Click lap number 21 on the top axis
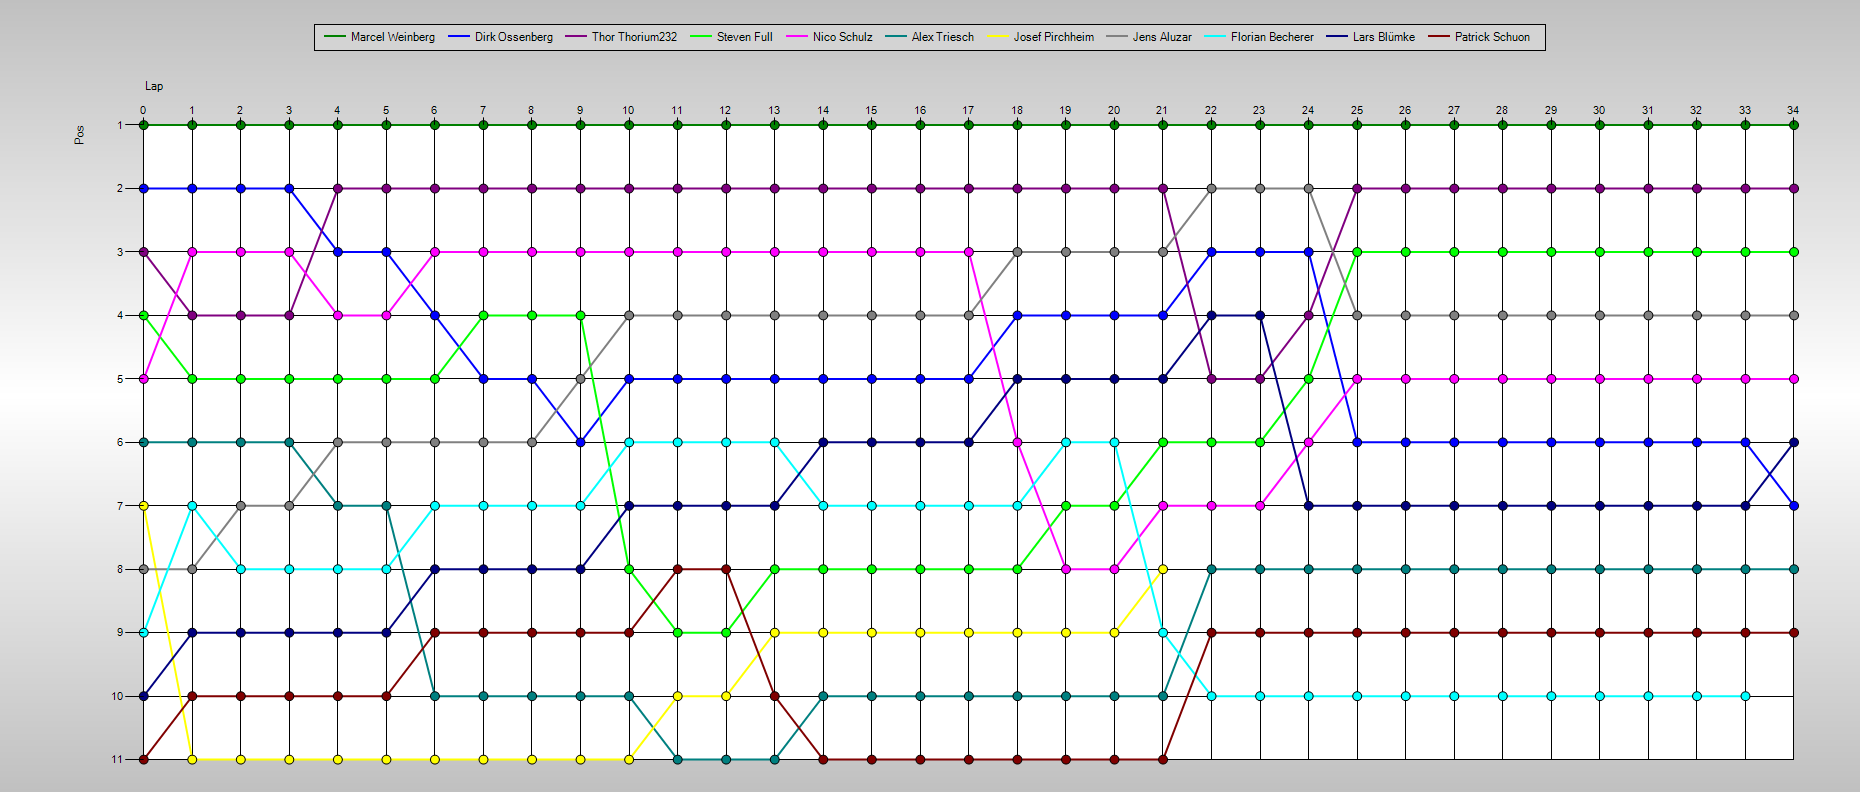Viewport: 1860px width, 792px height. pos(1162,110)
